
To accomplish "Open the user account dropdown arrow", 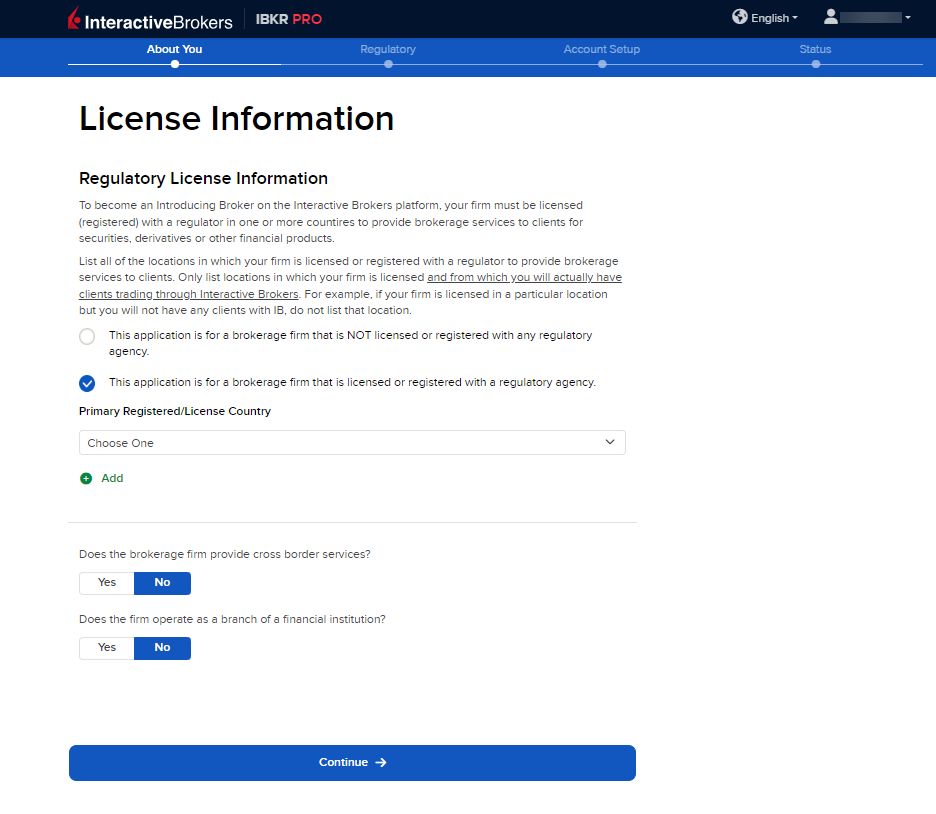I will [907, 18].
